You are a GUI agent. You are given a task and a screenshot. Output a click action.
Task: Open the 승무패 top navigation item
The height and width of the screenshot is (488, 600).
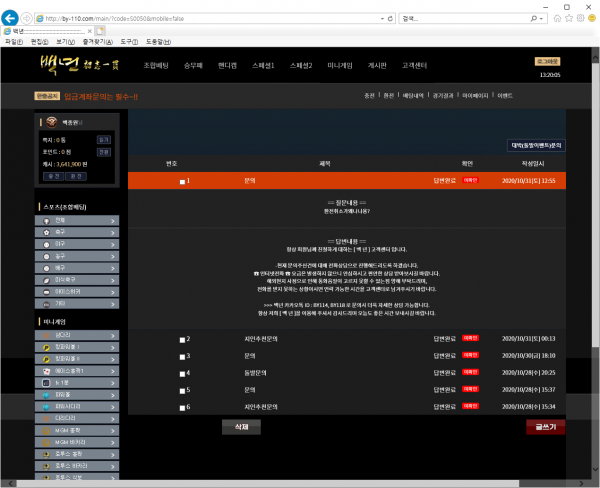[x=193, y=65]
